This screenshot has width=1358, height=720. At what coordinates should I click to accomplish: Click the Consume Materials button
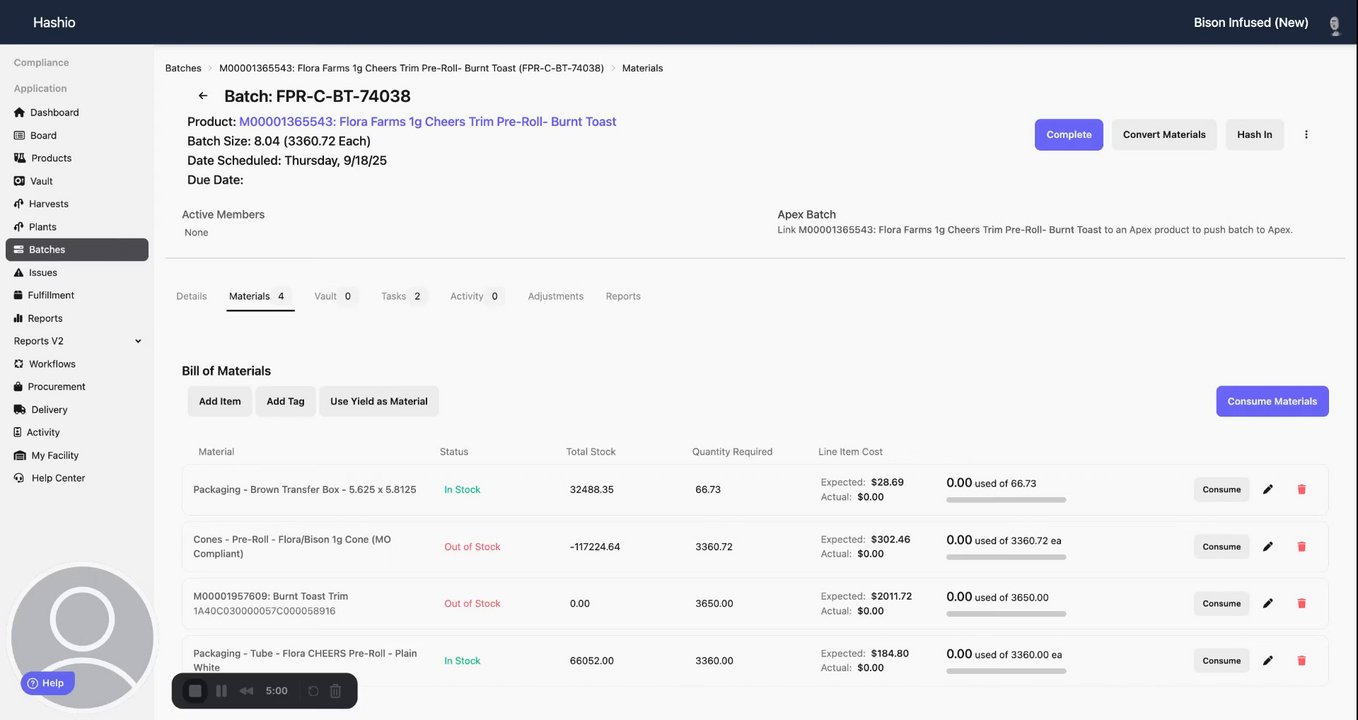tap(1272, 401)
